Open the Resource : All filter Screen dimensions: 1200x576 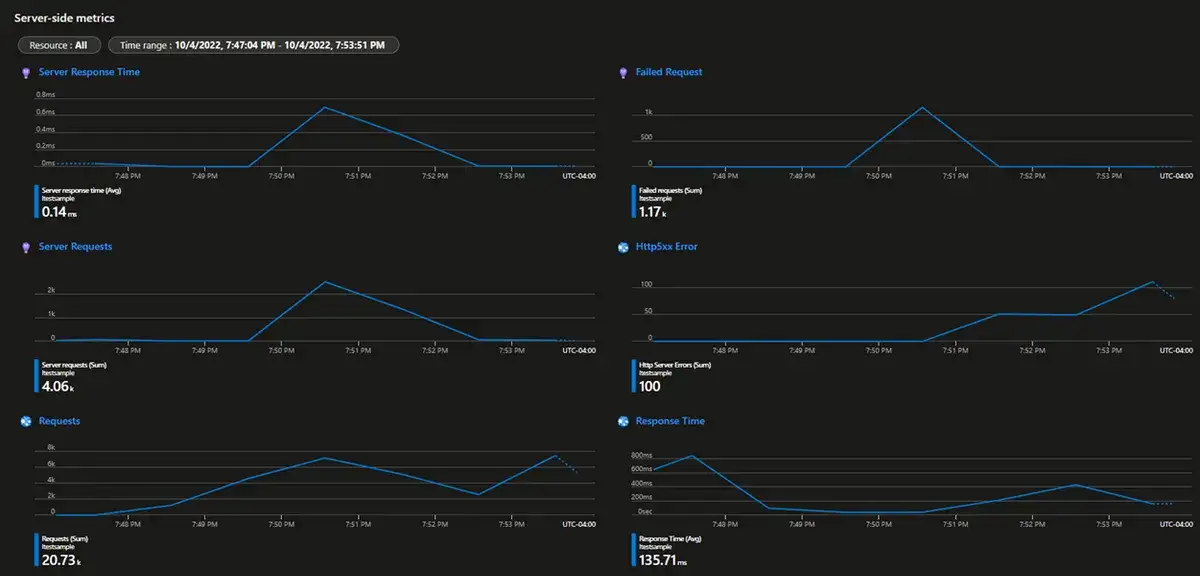point(58,44)
